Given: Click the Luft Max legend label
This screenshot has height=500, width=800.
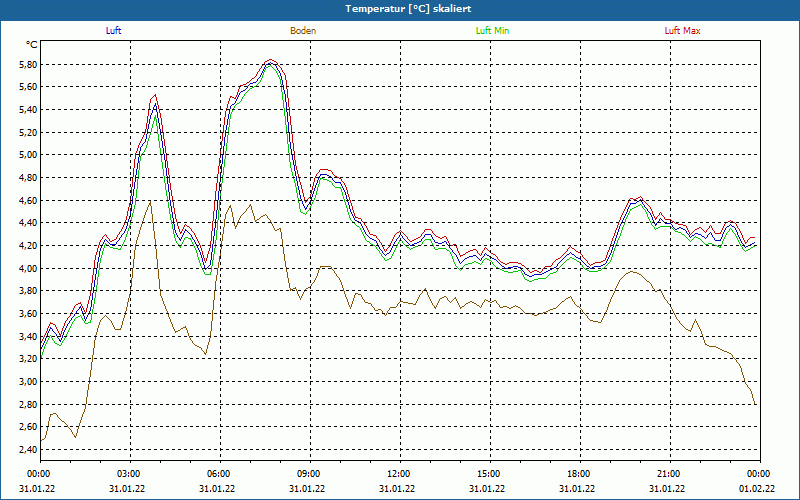Looking at the screenshot, I should [682, 31].
